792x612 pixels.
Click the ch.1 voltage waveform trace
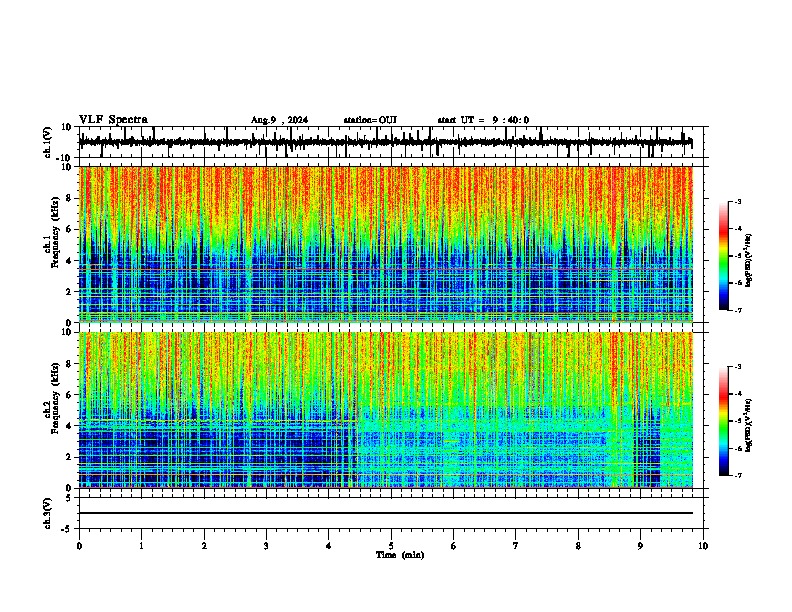(x=385, y=142)
